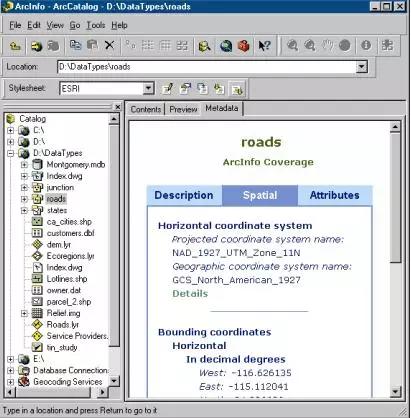Click the Edit metadata icon beside Stylesheet
Viewport: 411px width, 418px height.
(167, 89)
